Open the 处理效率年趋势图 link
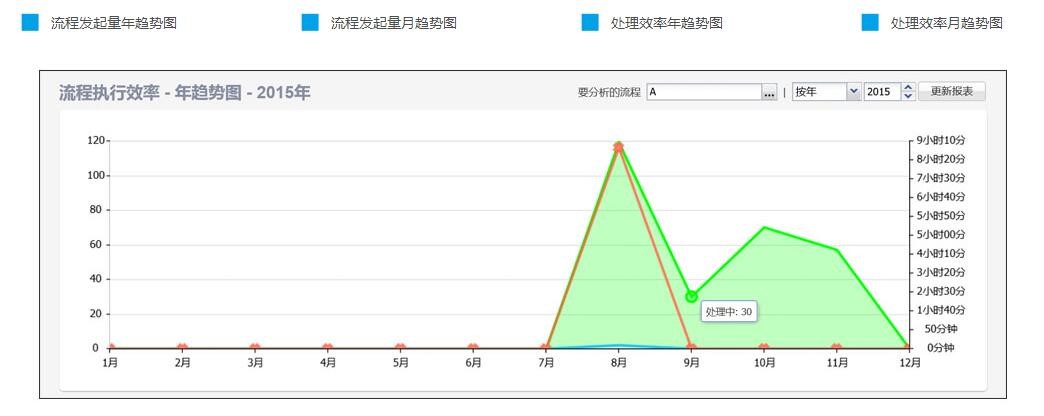1044x416 pixels. point(666,23)
